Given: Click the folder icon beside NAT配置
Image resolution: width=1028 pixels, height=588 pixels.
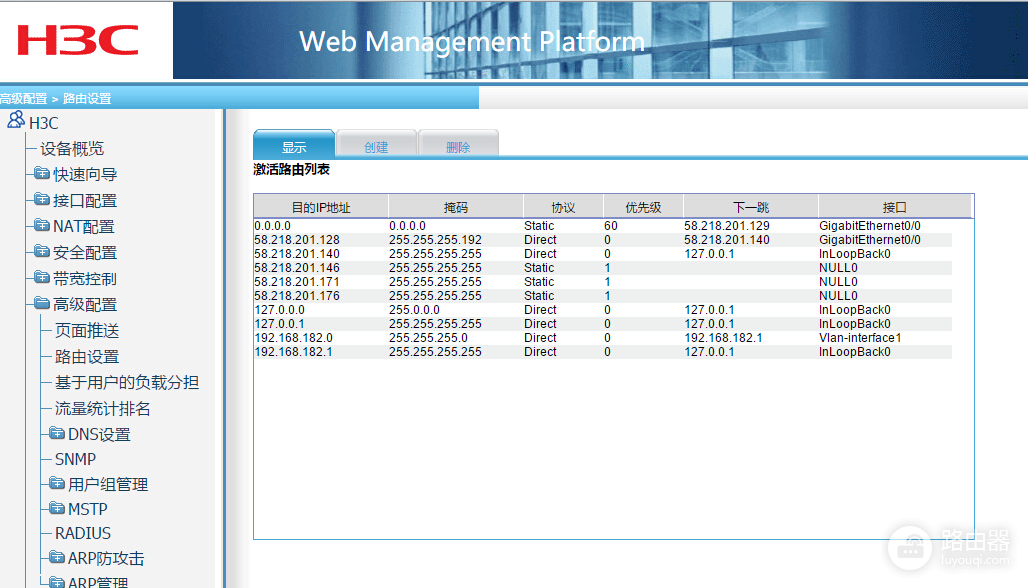Looking at the screenshot, I should tap(42, 226).
